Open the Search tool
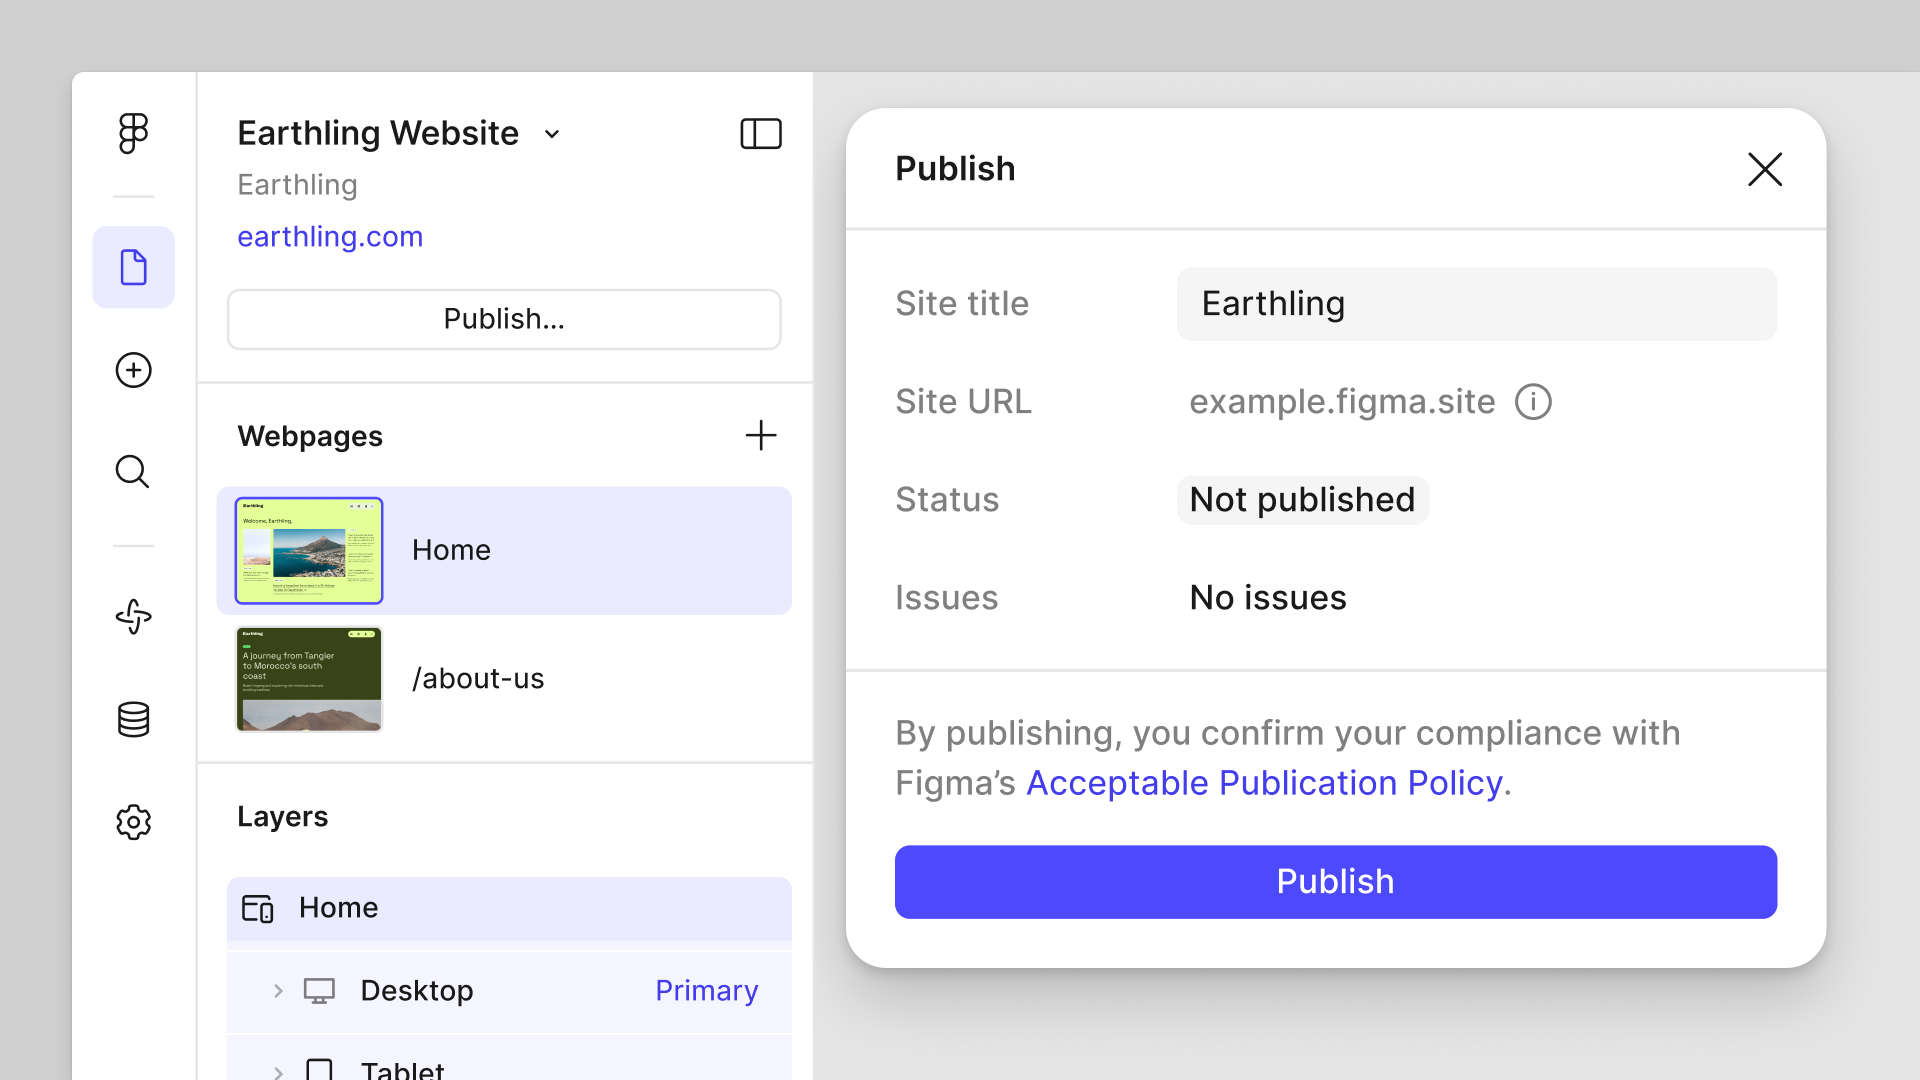The width and height of the screenshot is (1920, 1080). click(133, 471)
